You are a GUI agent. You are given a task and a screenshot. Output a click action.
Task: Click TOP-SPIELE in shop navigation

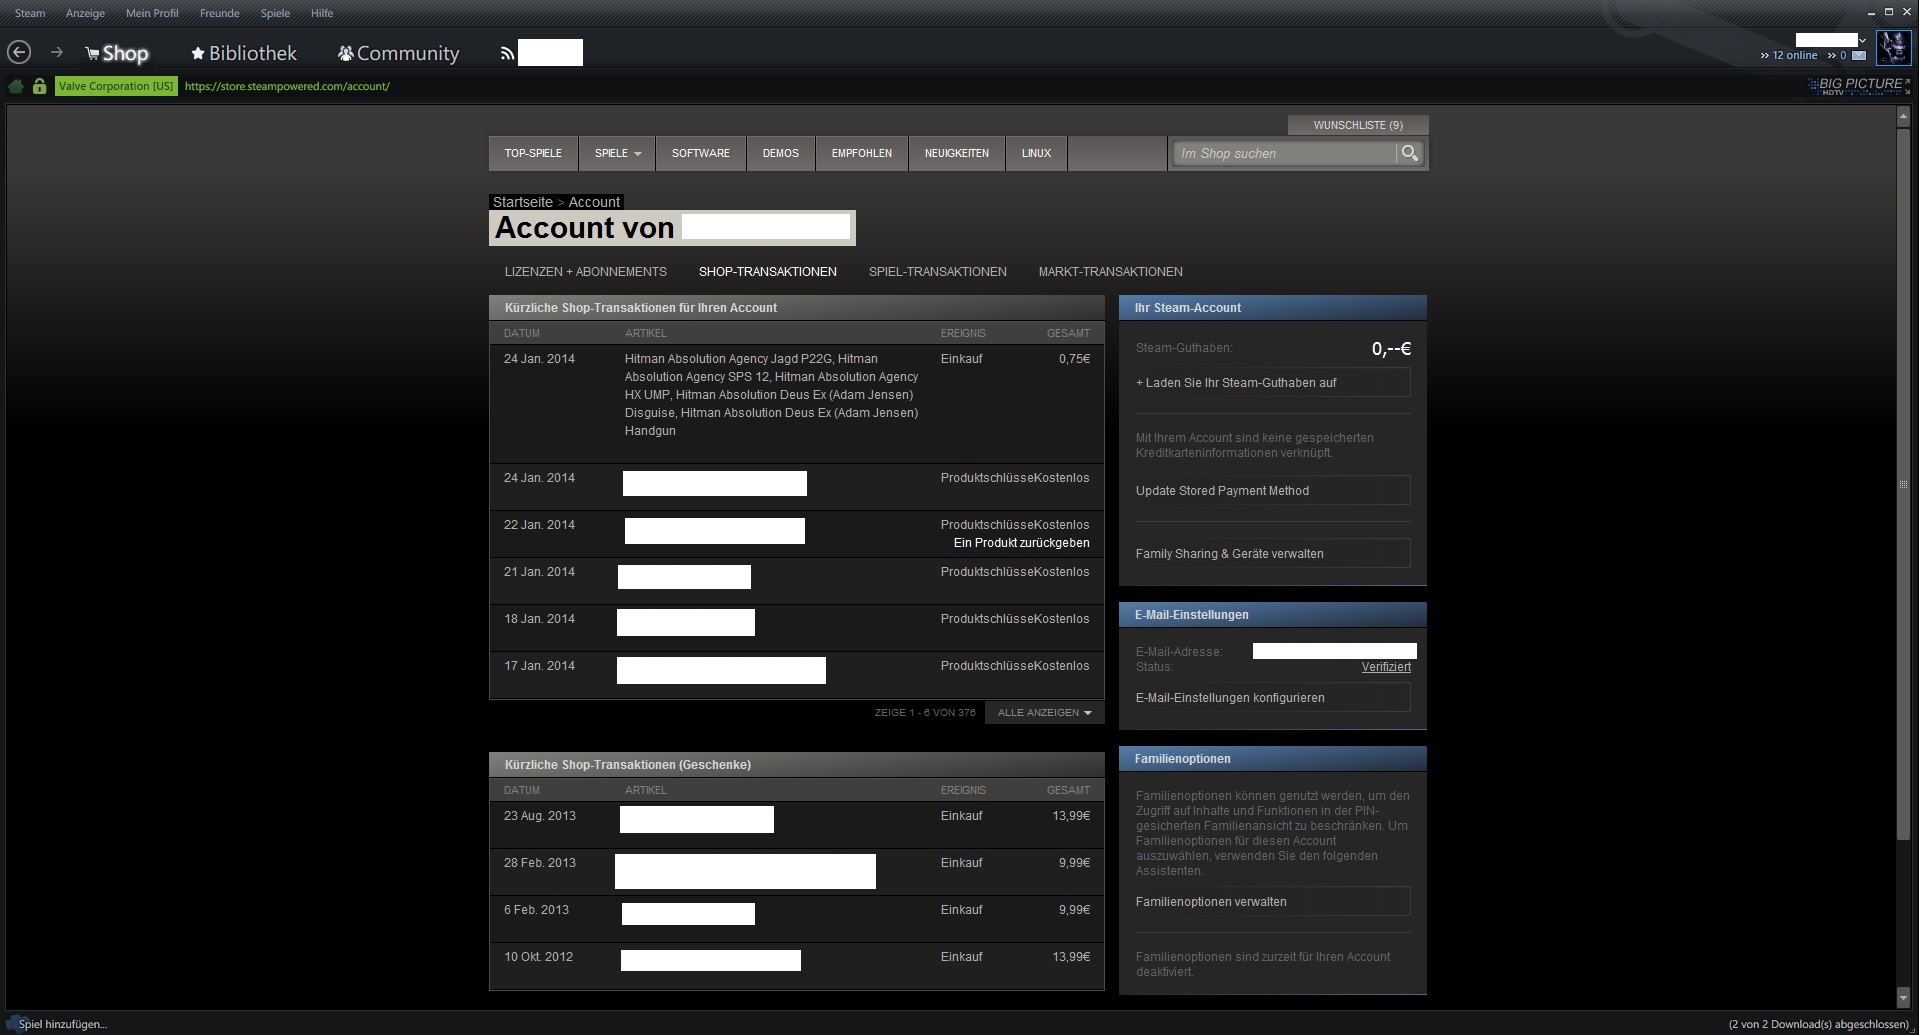coord(533,153)
